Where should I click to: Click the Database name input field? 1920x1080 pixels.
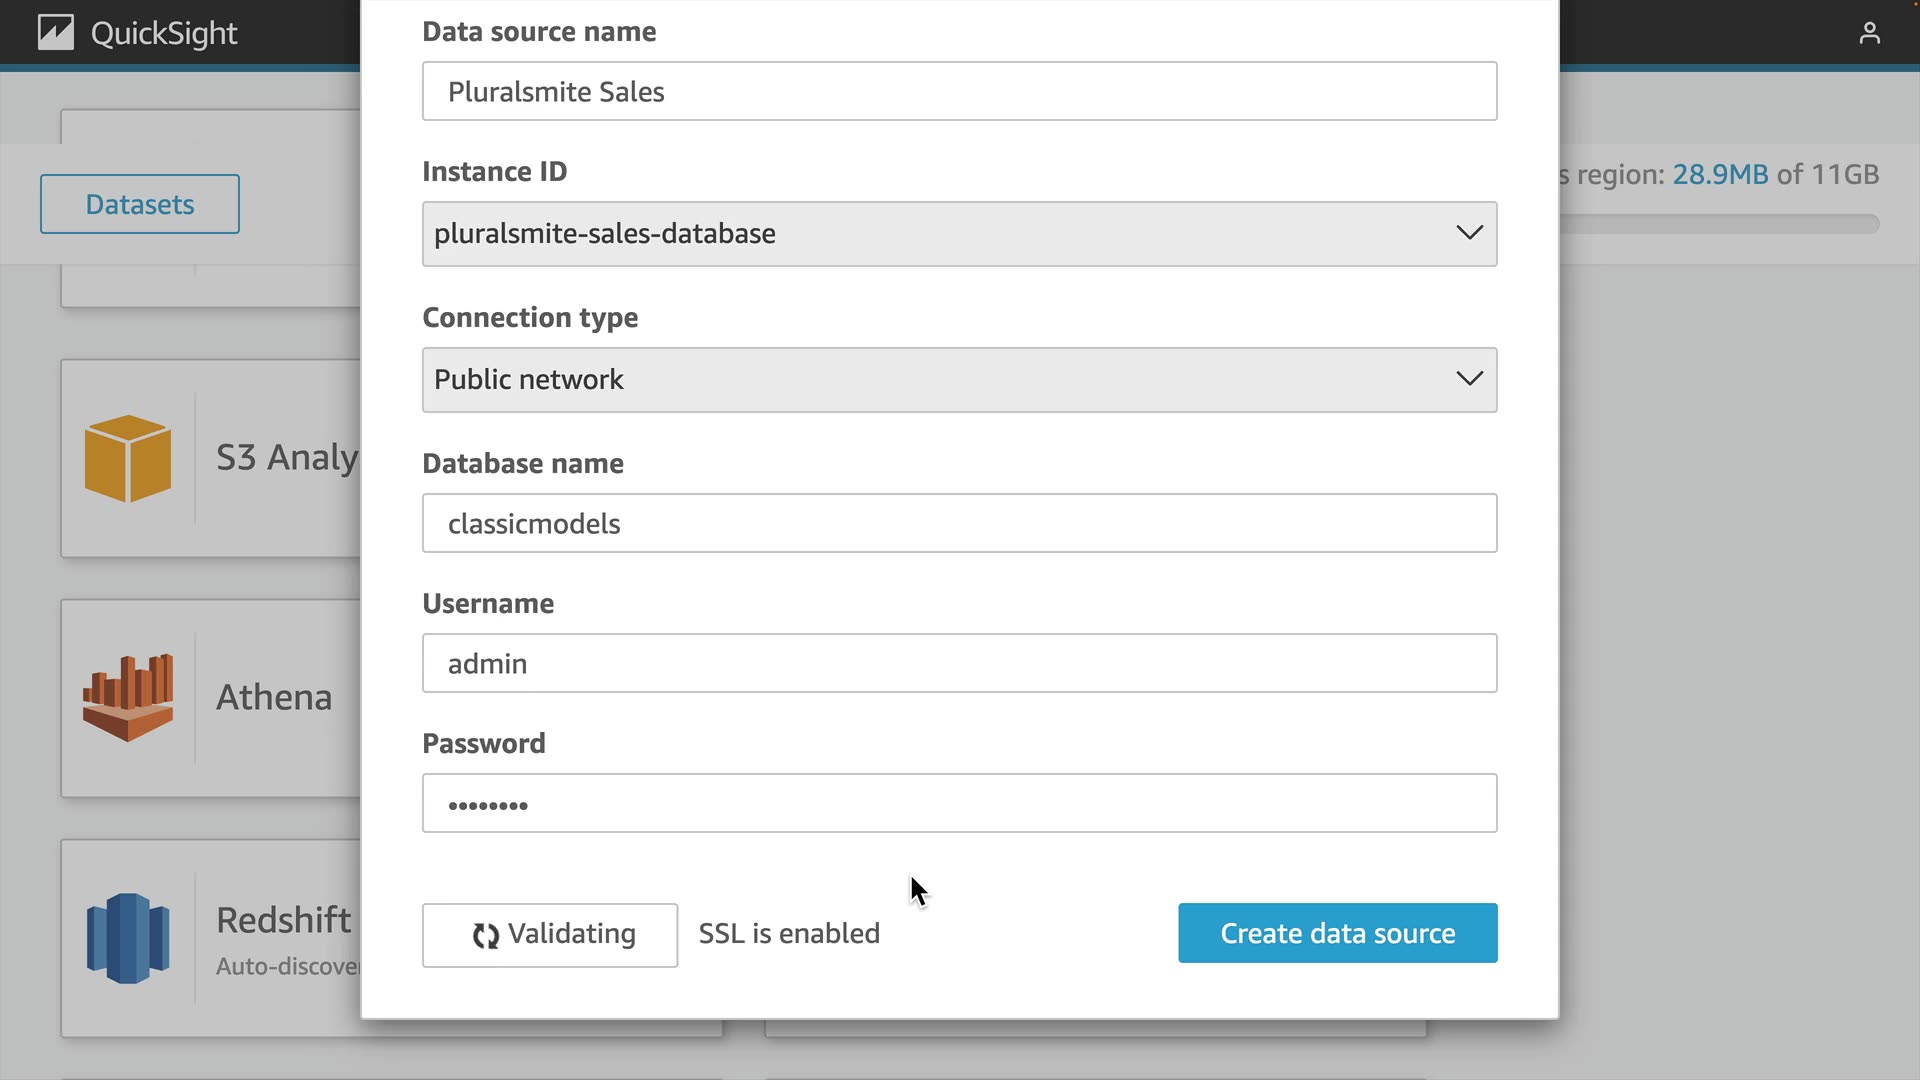(959, 523)
